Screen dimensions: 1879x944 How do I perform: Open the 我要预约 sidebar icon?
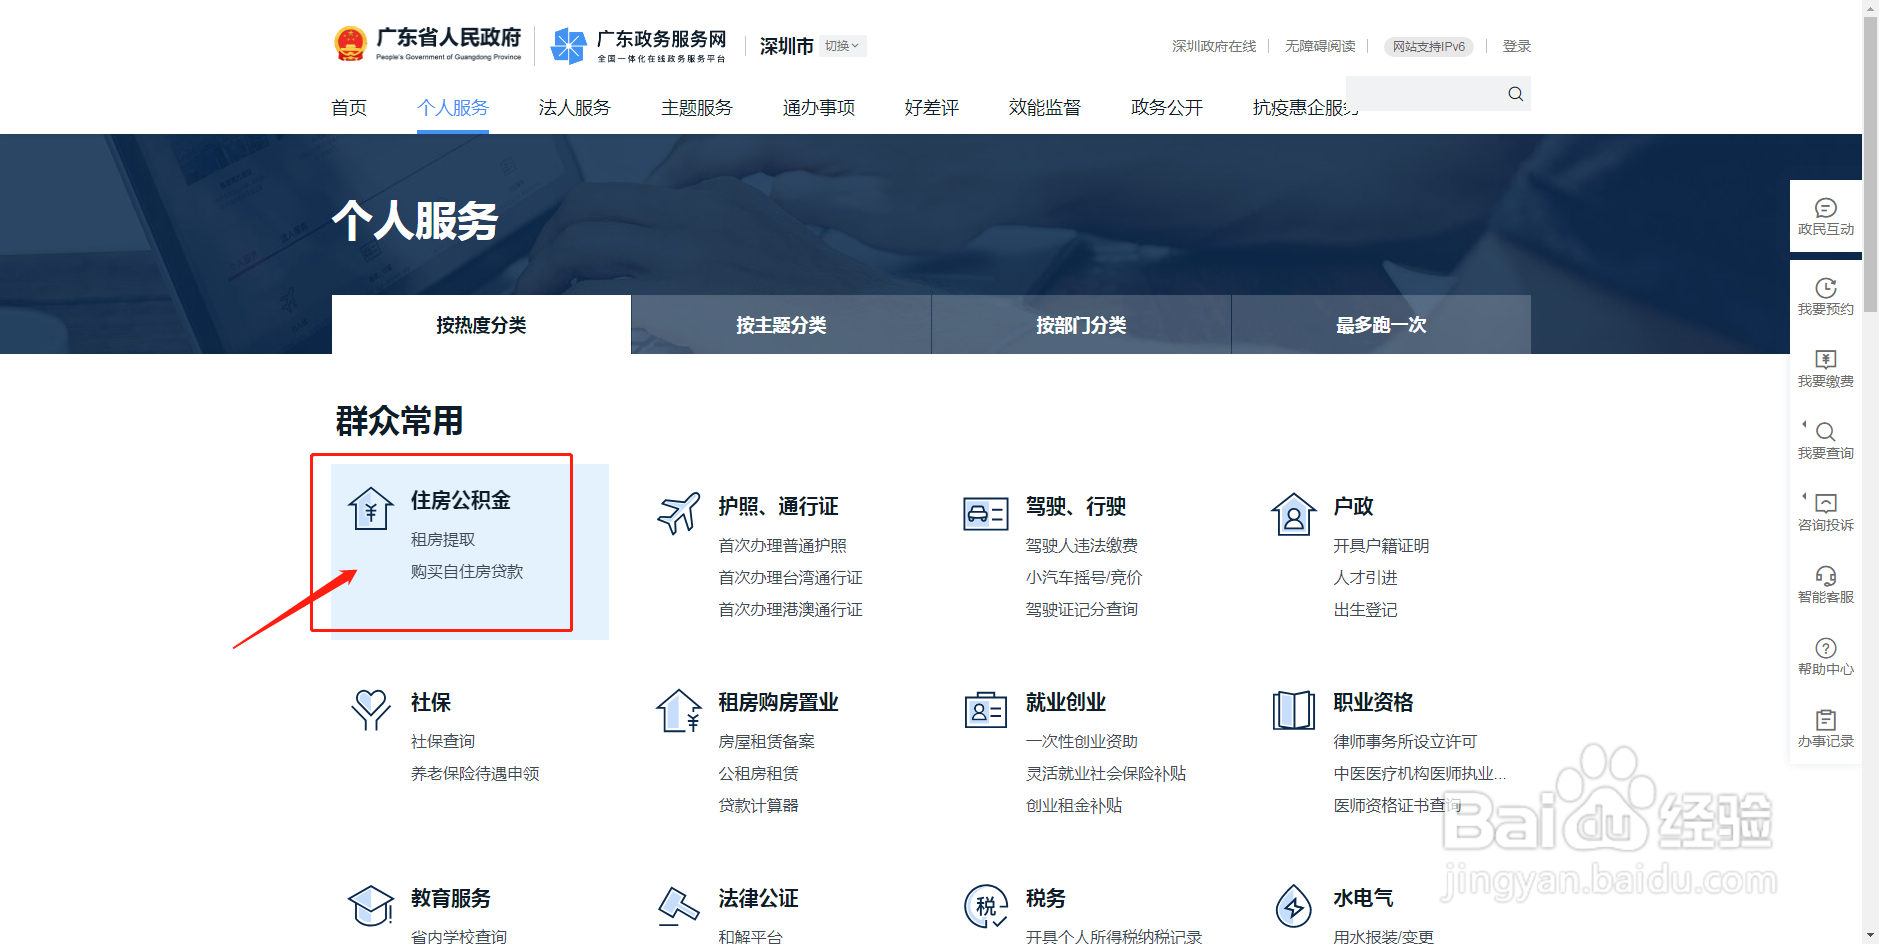click(x=1826, y=288)
